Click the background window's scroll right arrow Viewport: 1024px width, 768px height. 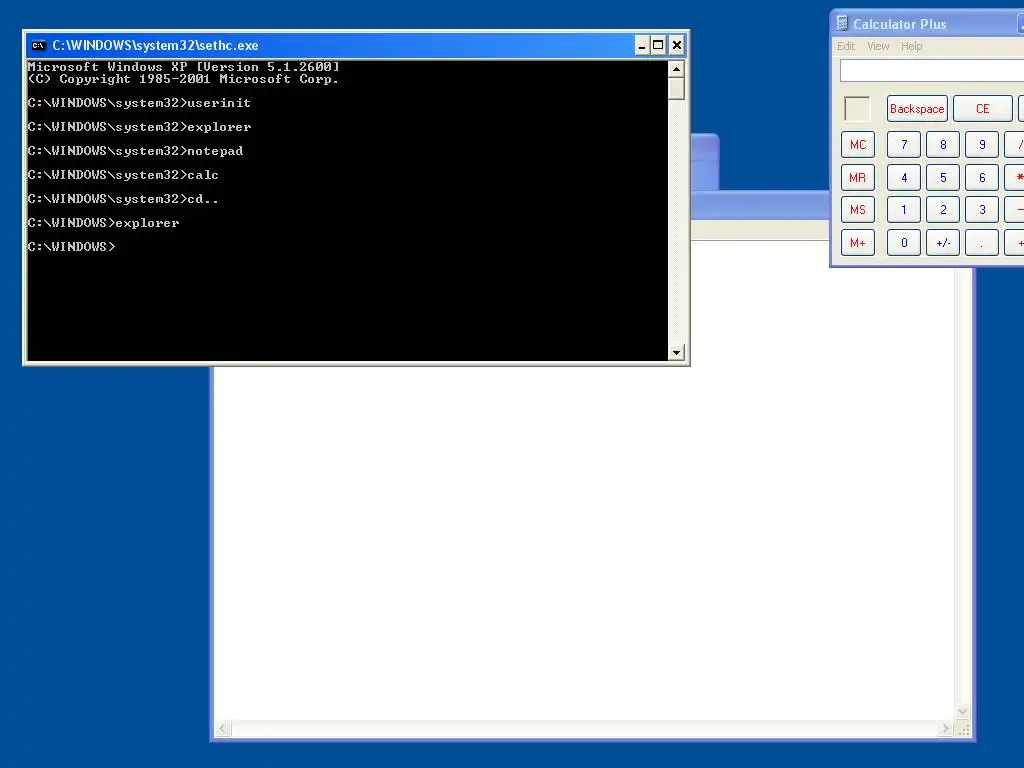(945, 728)
